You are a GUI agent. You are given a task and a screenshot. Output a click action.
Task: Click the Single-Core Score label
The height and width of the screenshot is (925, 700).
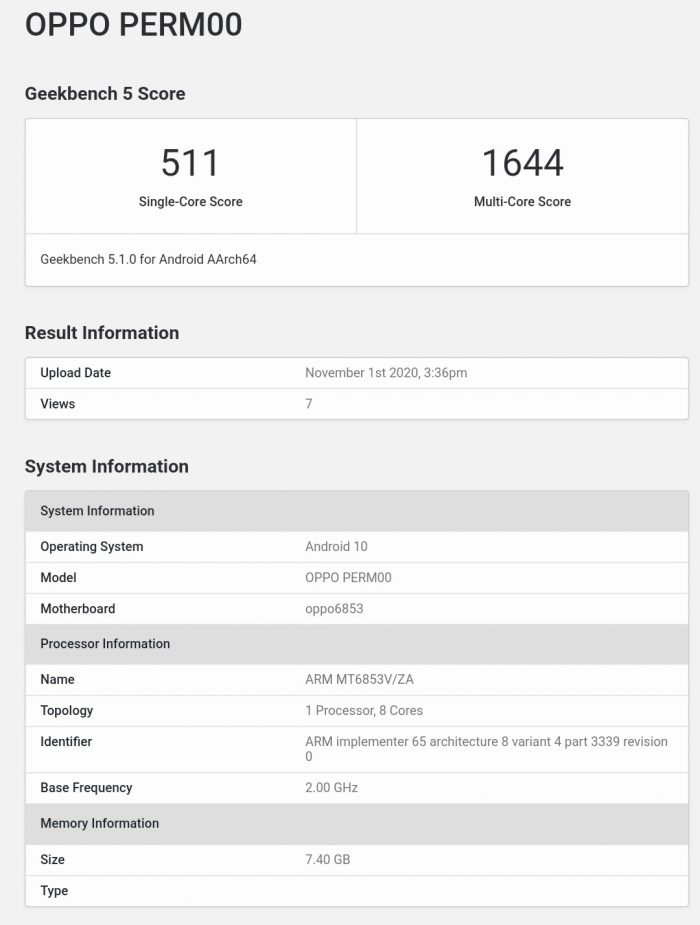[x=190, y=201]
